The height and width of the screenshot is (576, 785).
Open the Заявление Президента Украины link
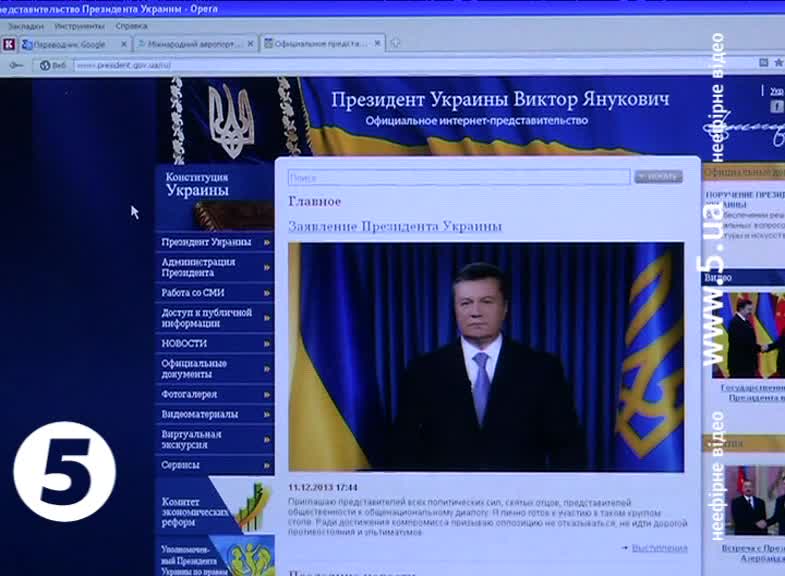(x=395, y=227)
